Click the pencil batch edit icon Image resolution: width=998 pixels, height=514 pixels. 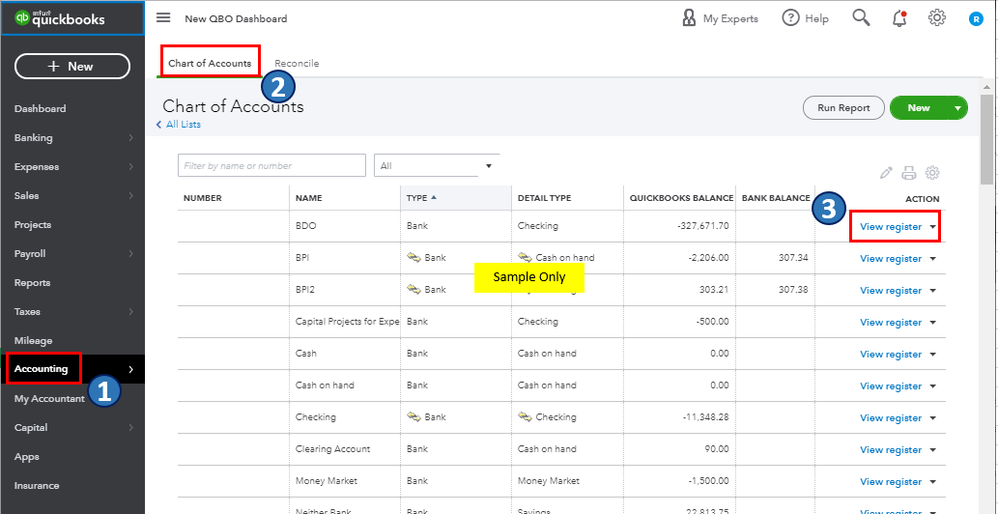(x=886, y=172)
